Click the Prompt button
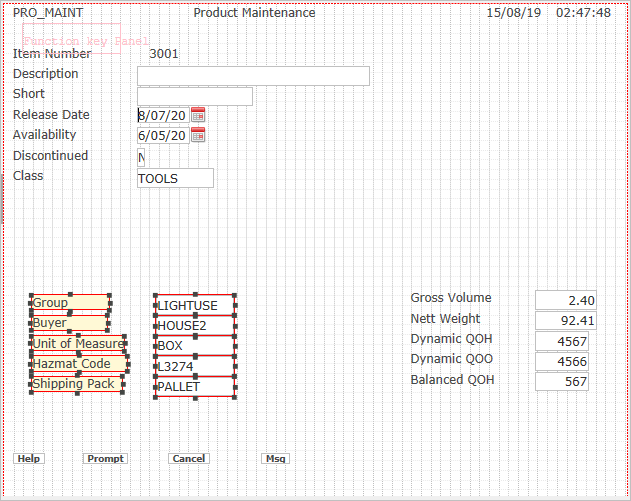Screen dimensions: 631x501 point(105,459)
